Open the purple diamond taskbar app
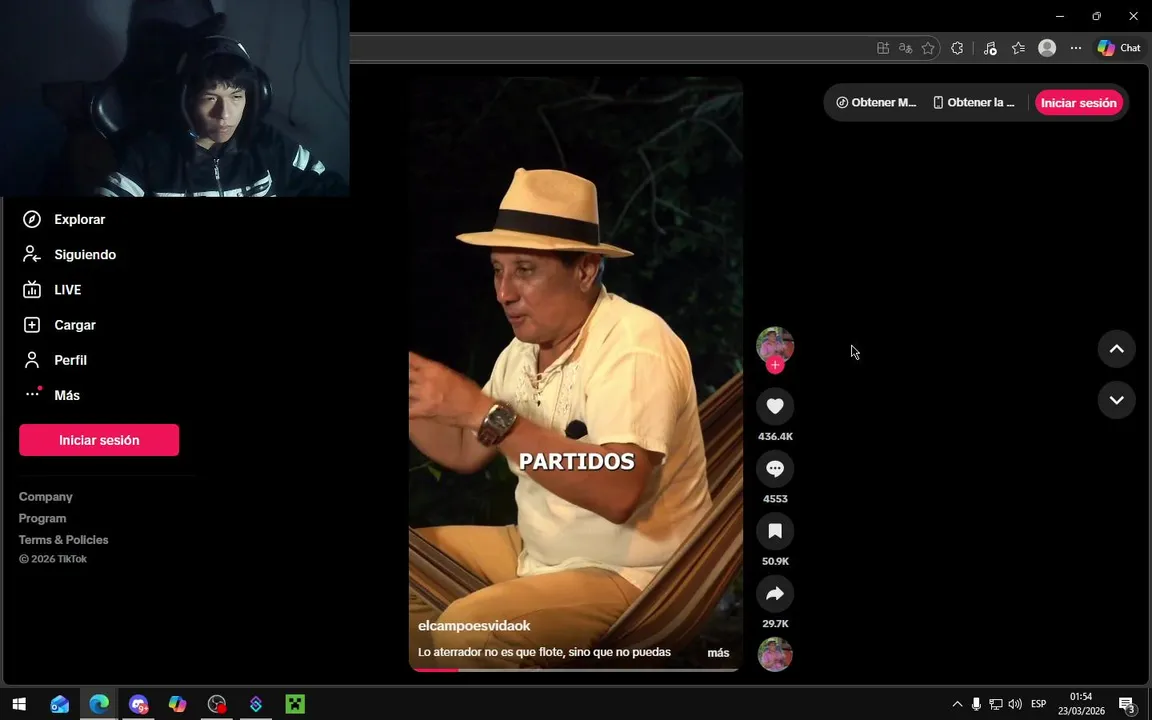 point(256,704)
